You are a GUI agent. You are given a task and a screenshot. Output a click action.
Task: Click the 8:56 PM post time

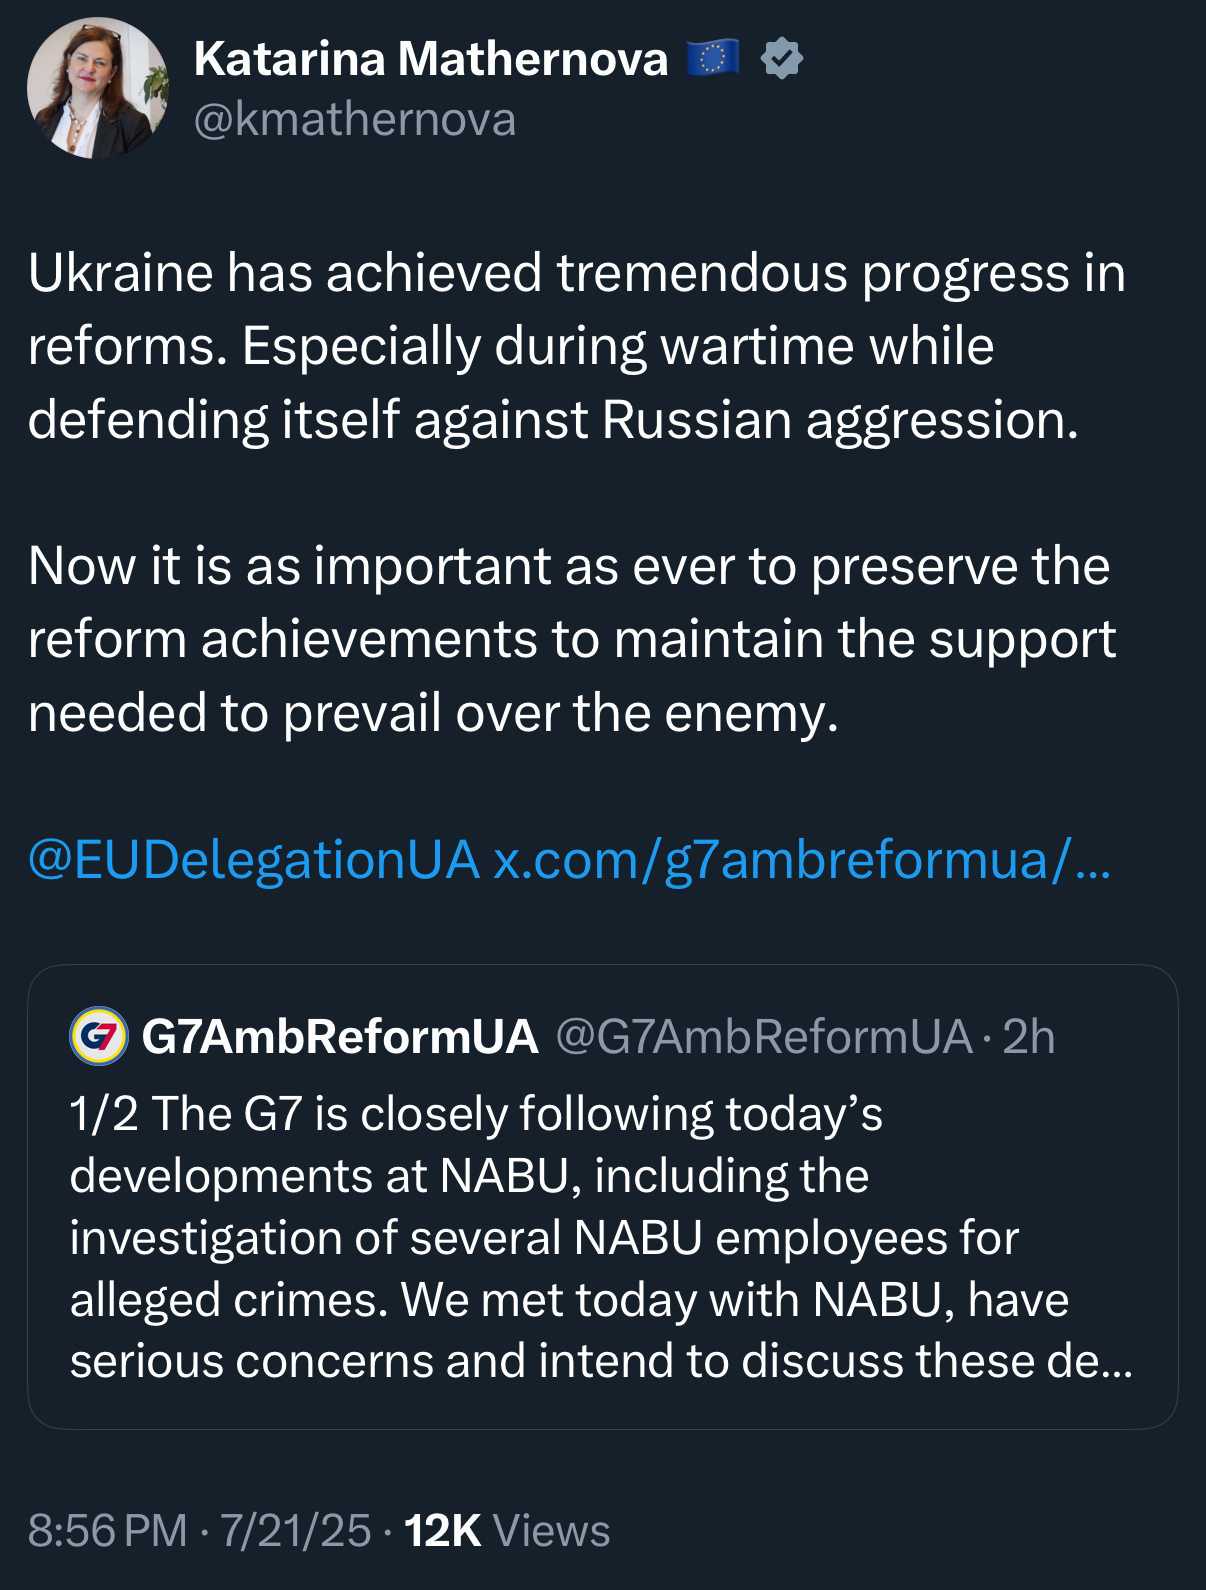pyautogui.click(x=107, y=1531)
